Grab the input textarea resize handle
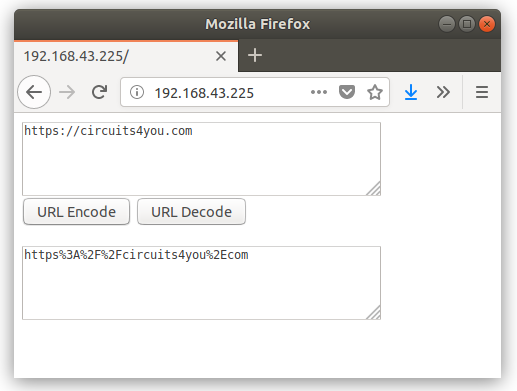The width and height of the screenshot is (517, 391). [374, 189]
